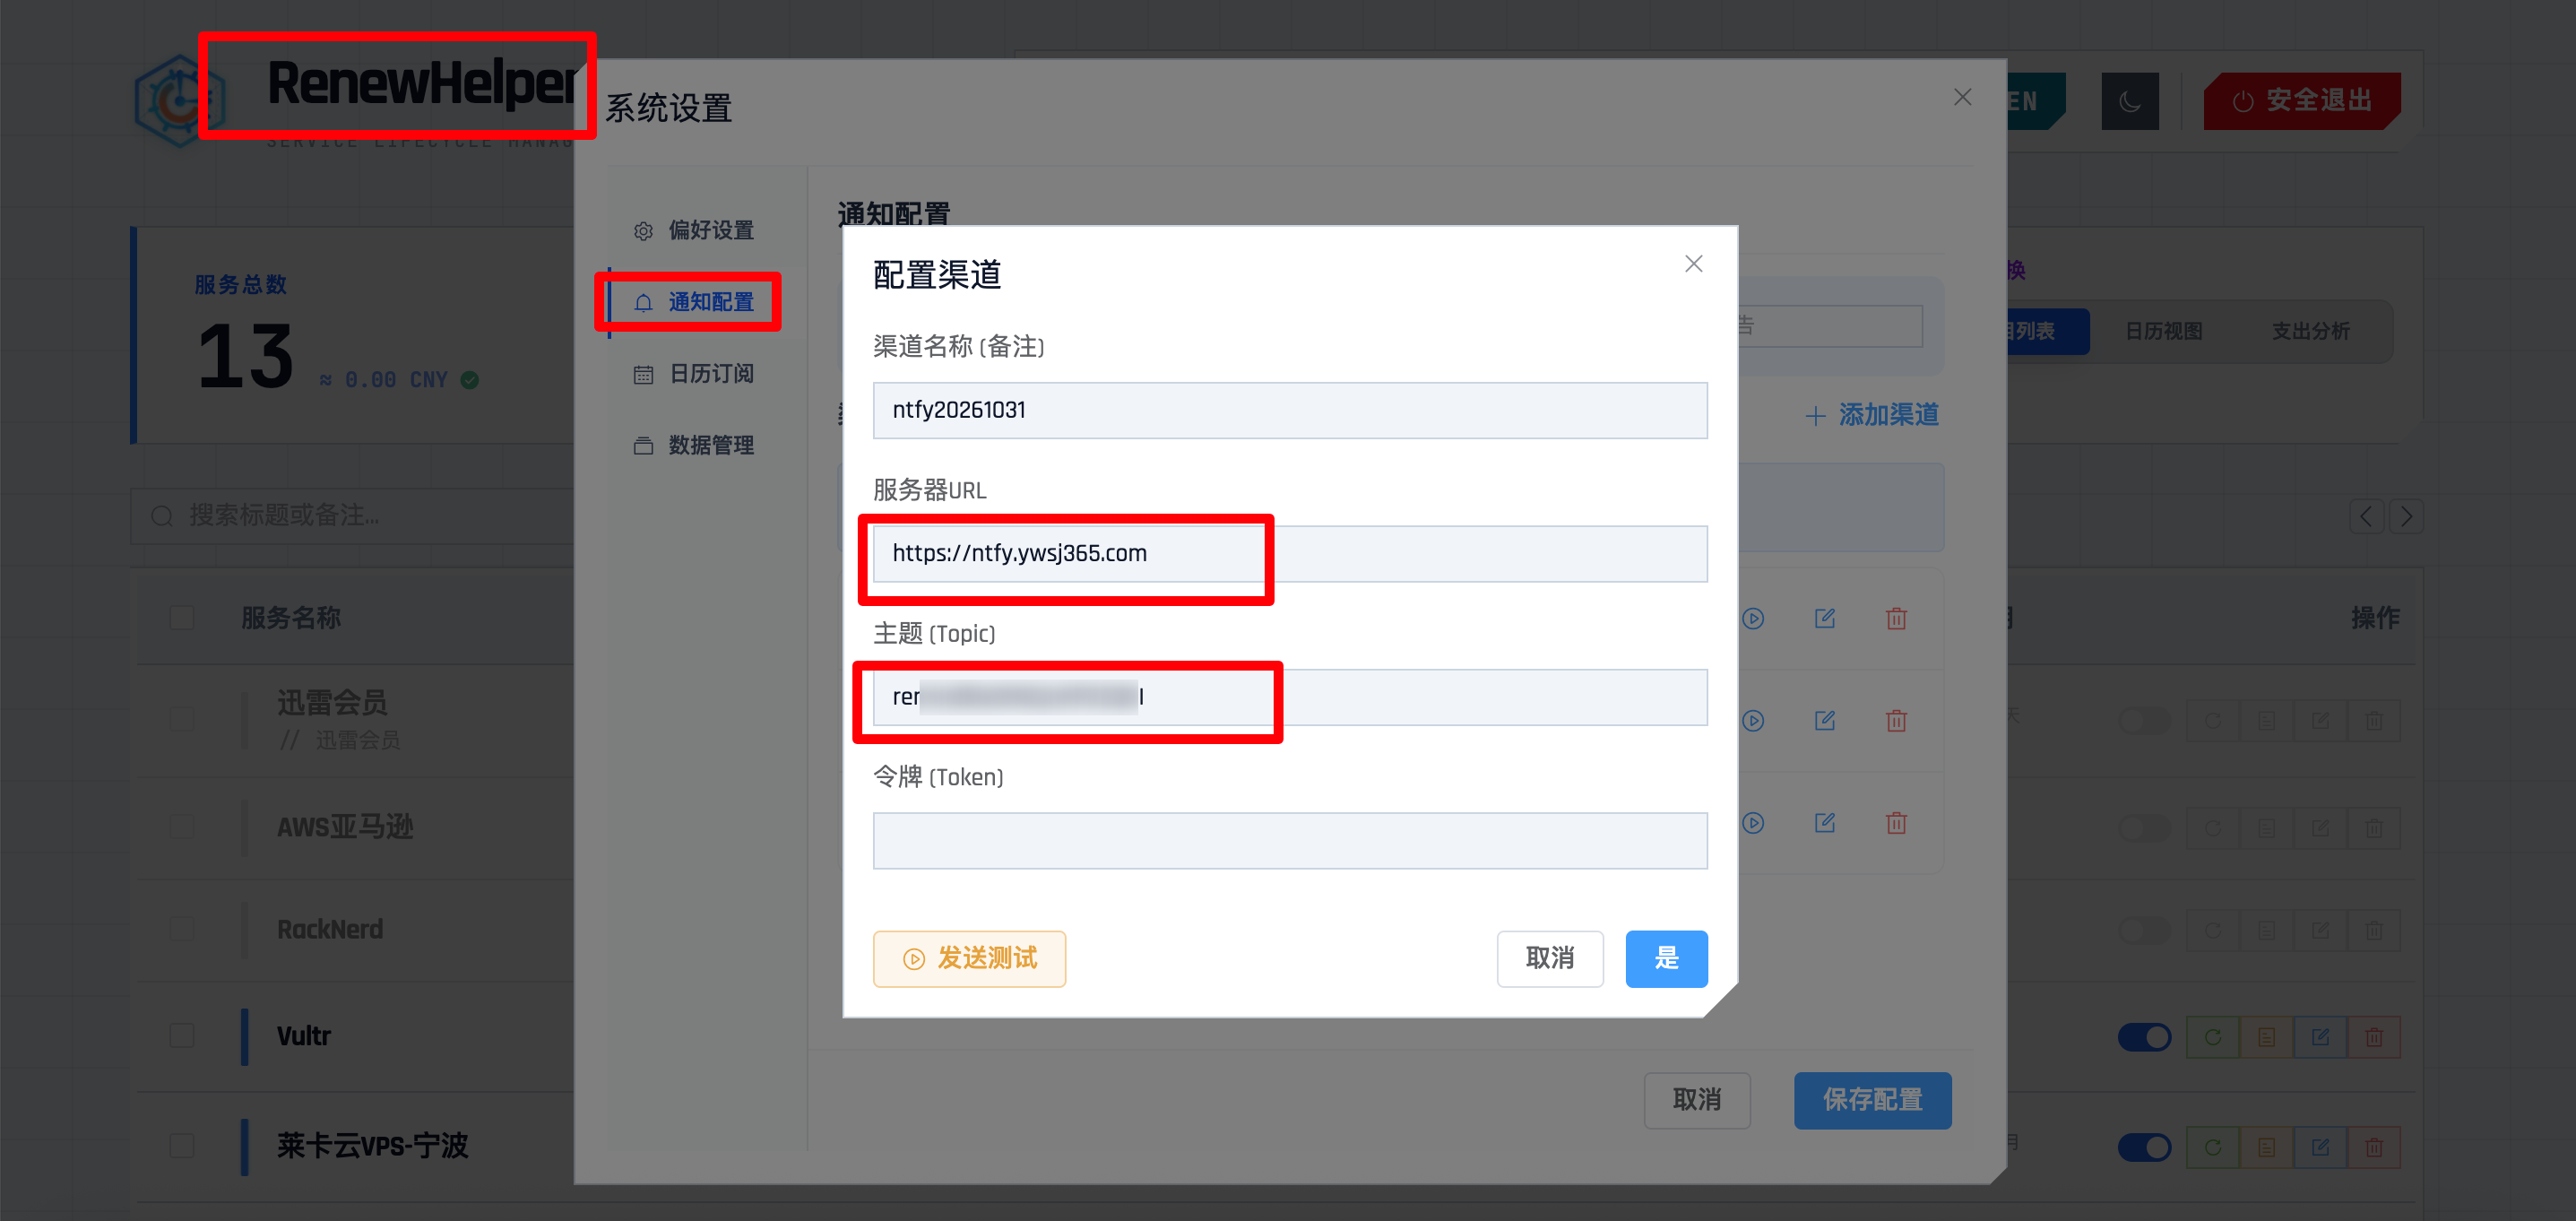Click the Vultr row renew icon

click(2213, 1037)
